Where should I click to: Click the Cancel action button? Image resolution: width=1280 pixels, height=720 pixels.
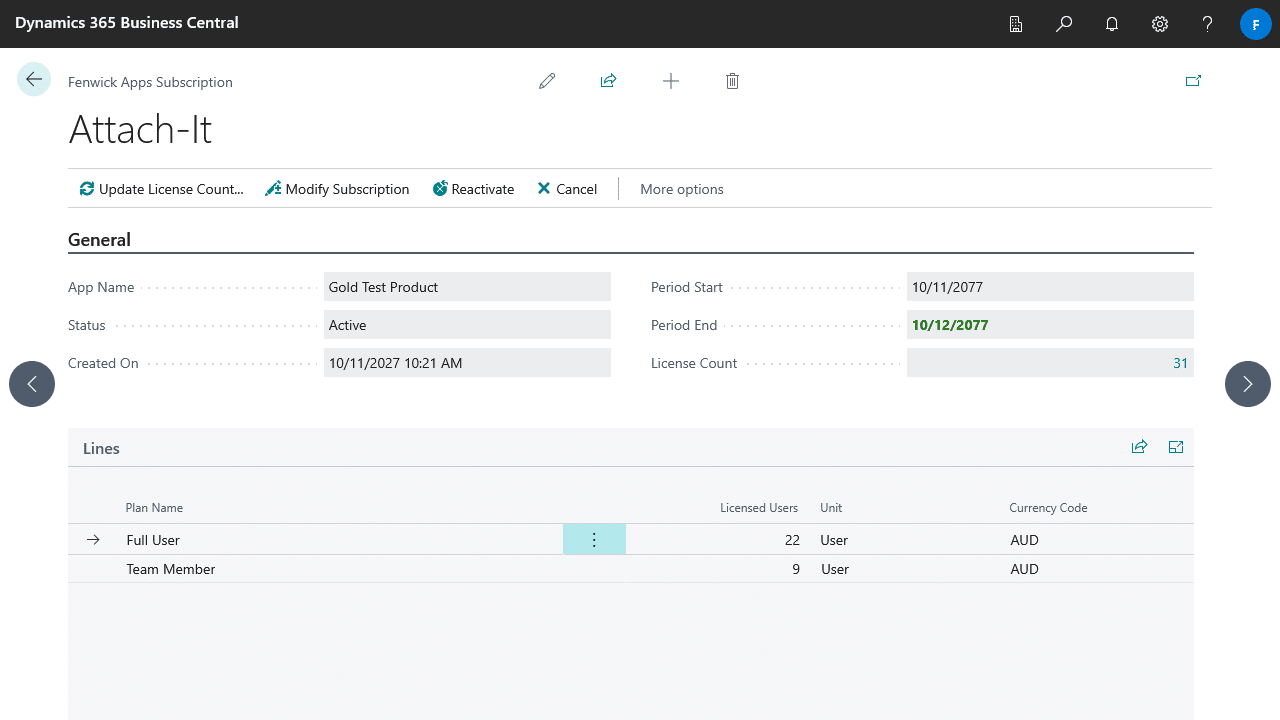click(567, 189)
